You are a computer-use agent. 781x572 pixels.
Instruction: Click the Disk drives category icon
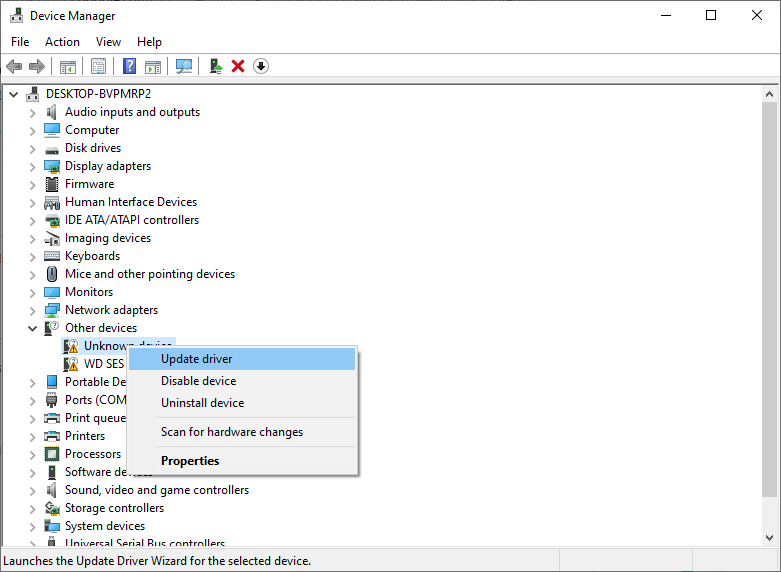[52, 149]
